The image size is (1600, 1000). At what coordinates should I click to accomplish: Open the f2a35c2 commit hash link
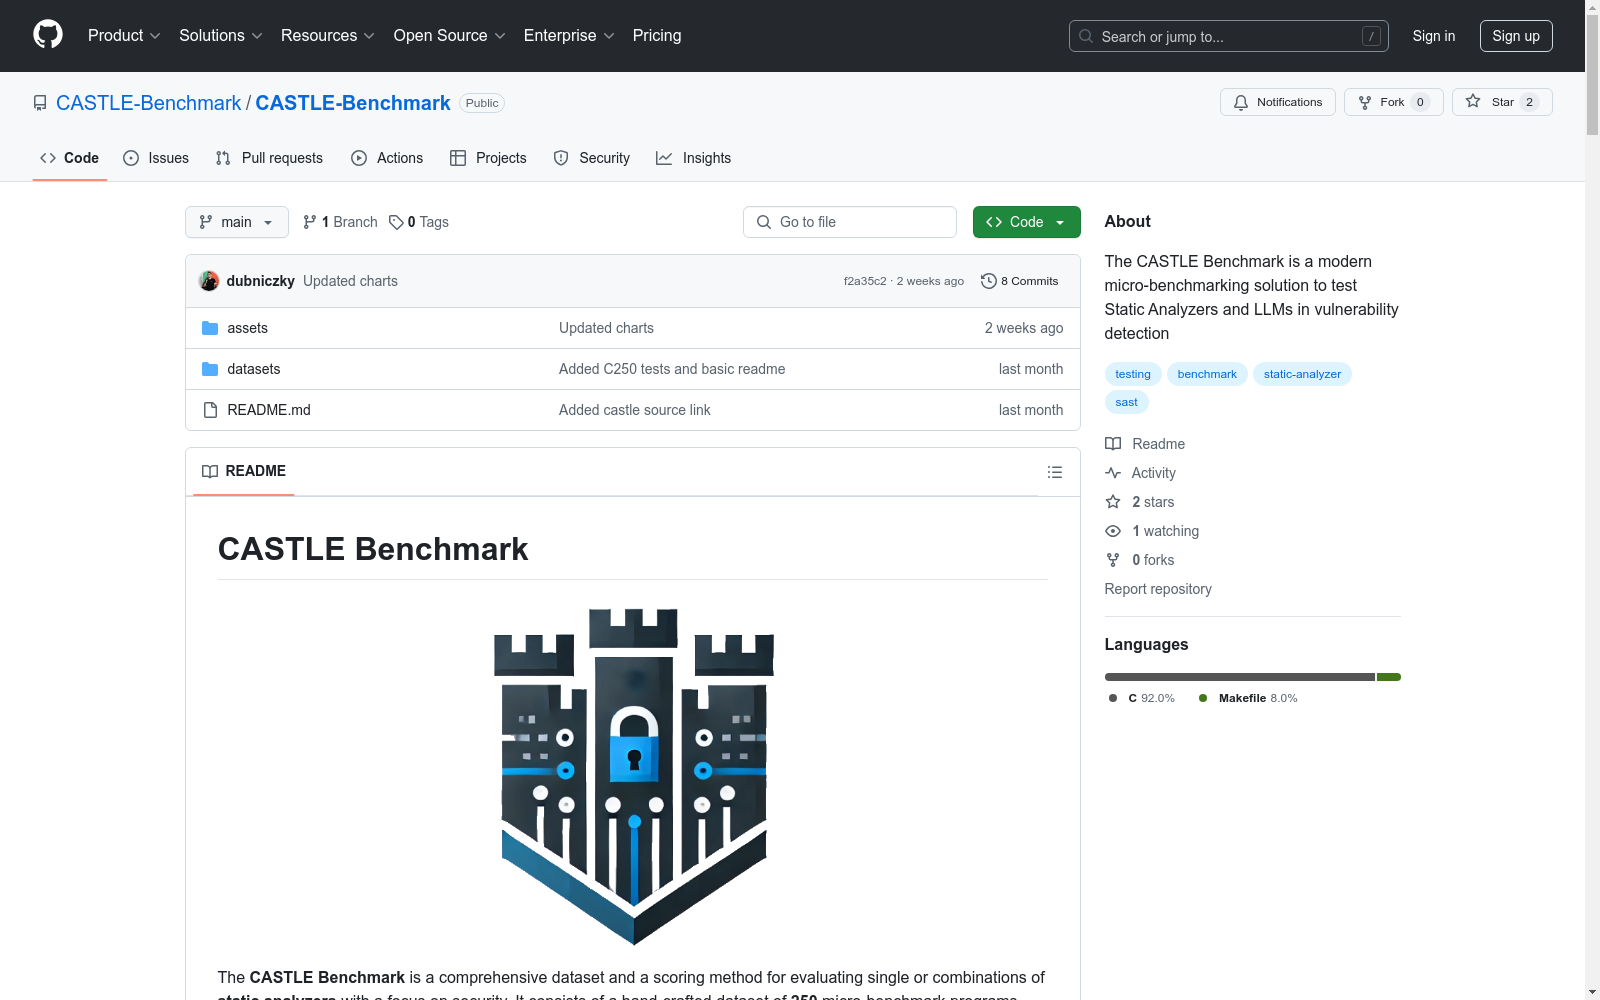(x=865, y=281)
